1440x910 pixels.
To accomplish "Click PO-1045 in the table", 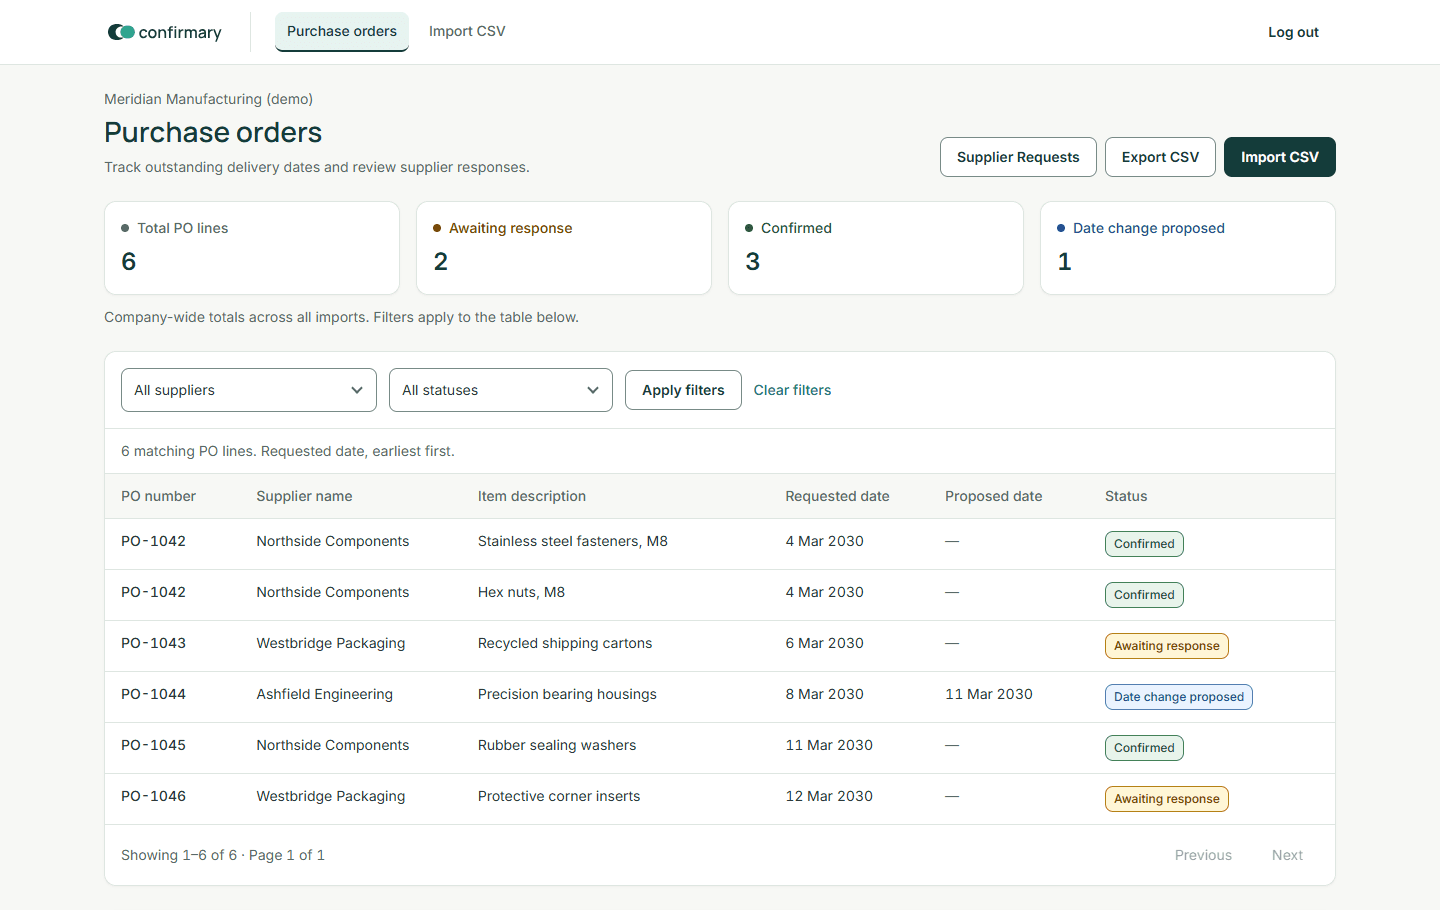I will pyautogui.click(x=153, y=745).
